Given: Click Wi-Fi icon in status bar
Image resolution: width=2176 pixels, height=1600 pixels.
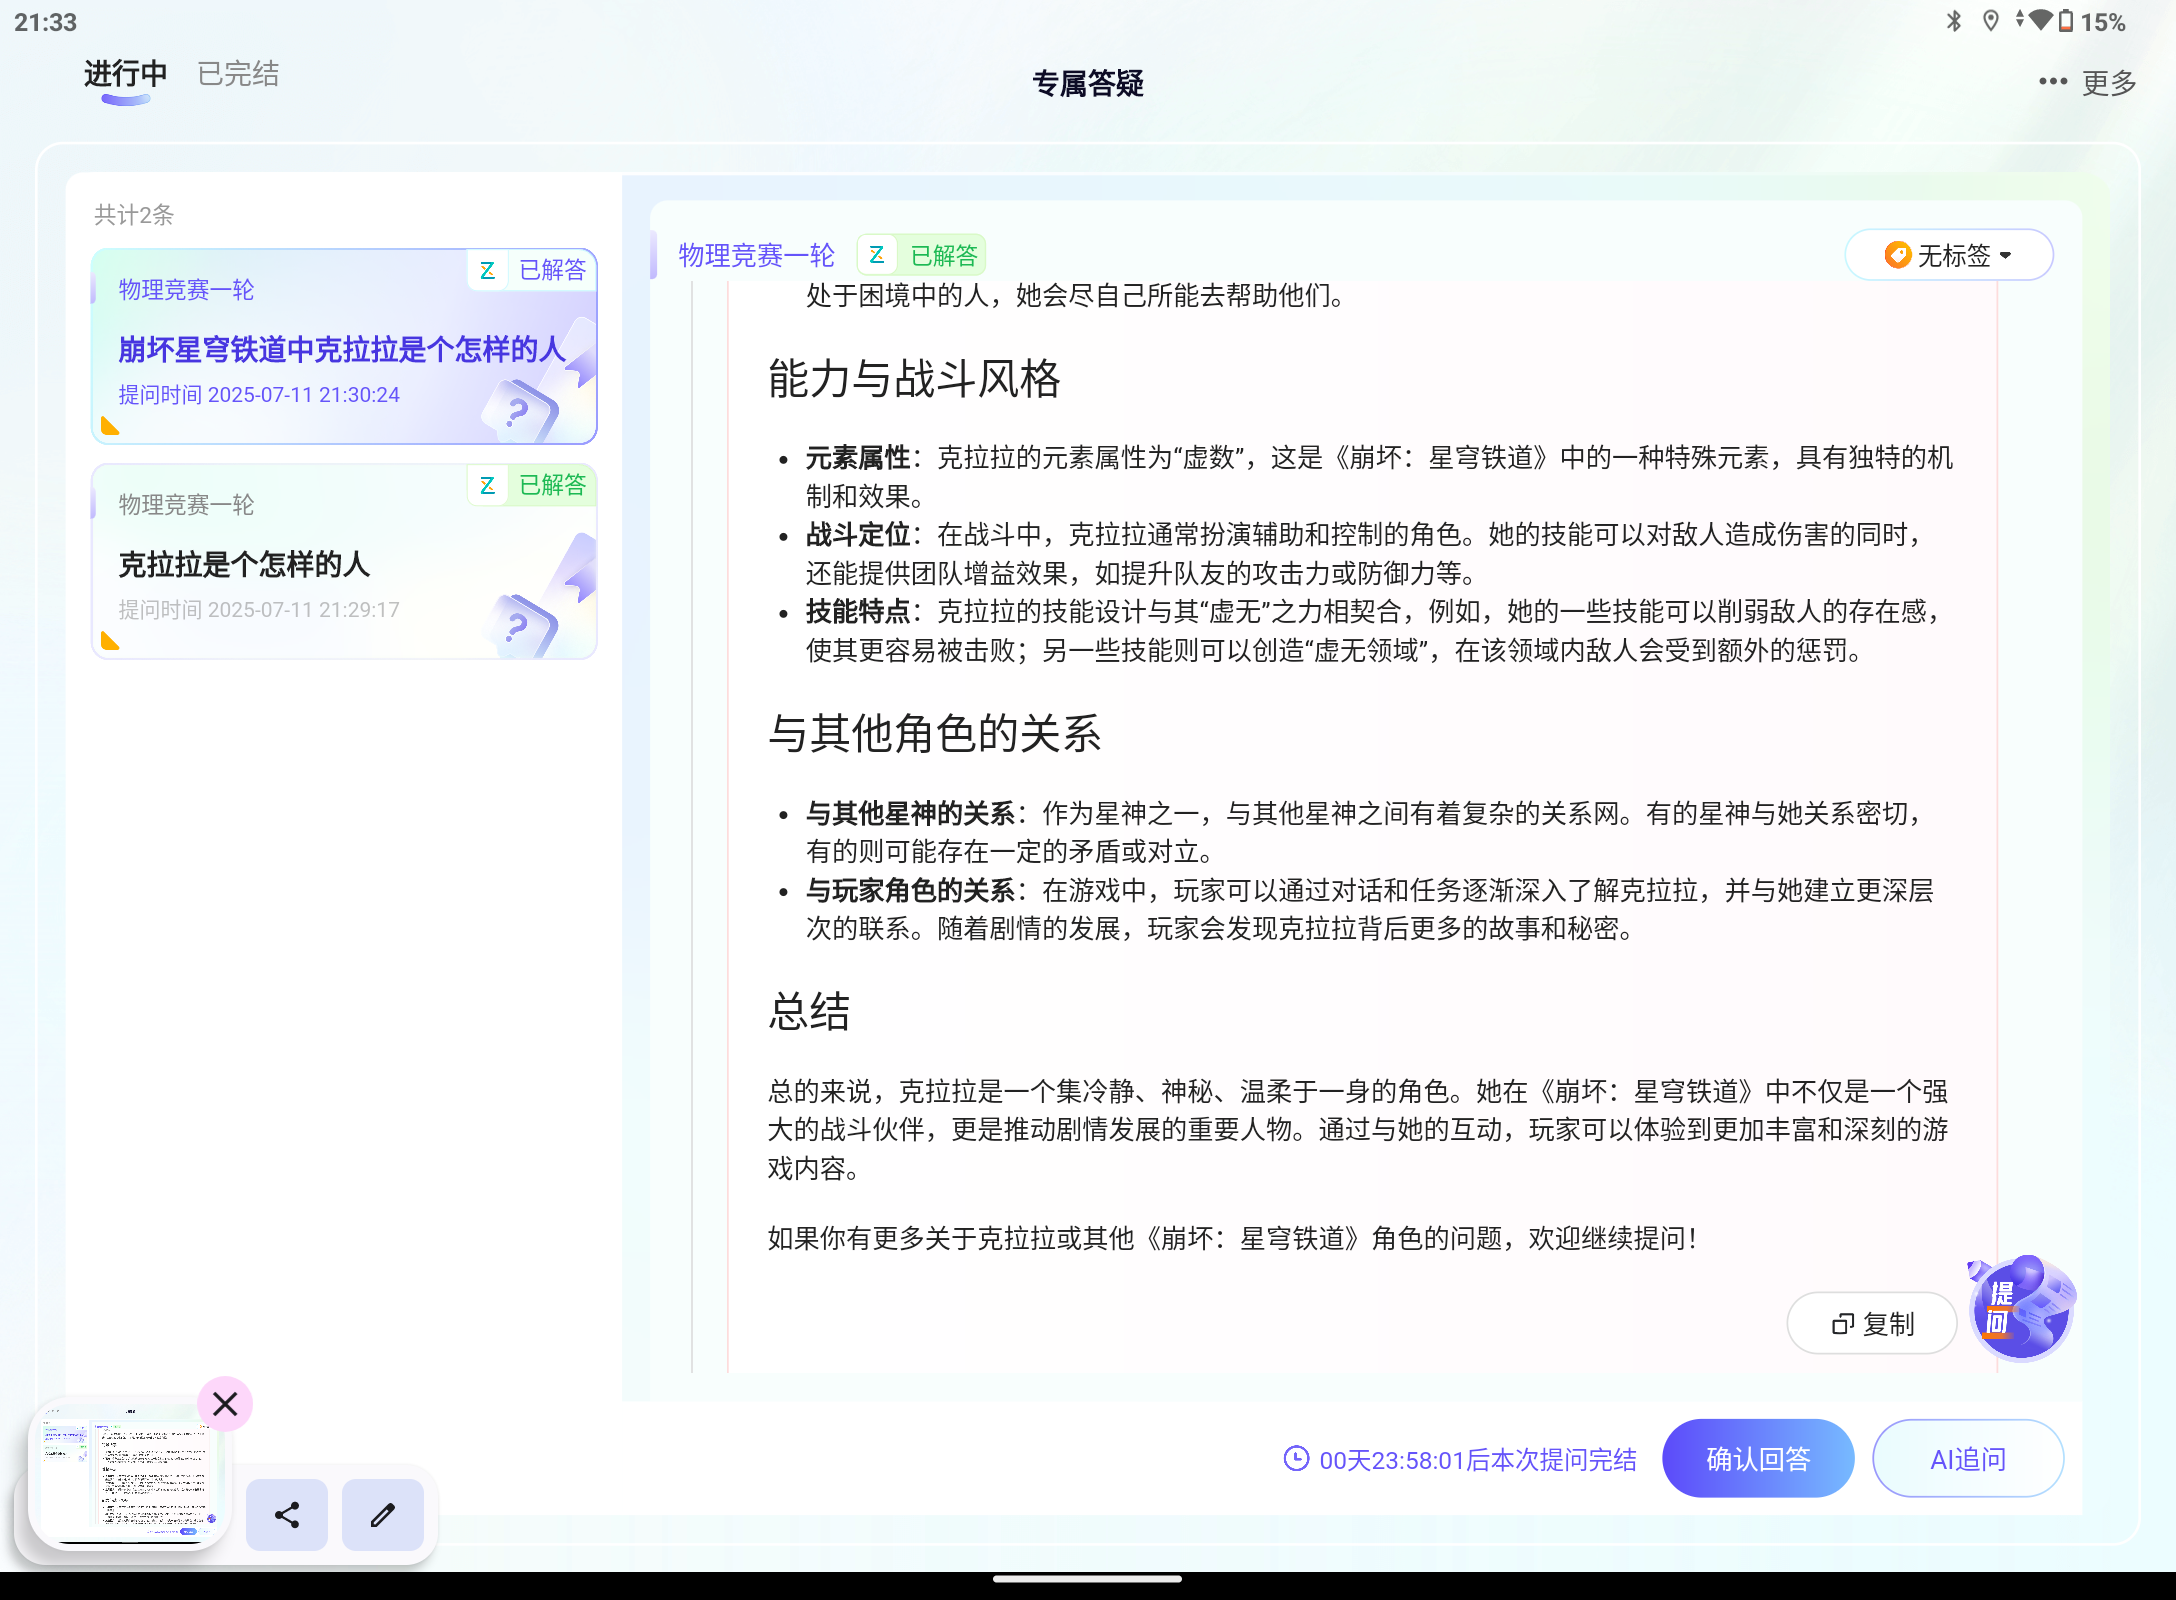Looking at the screenshot, I should pyautogui.click(x=2040, y=20).
